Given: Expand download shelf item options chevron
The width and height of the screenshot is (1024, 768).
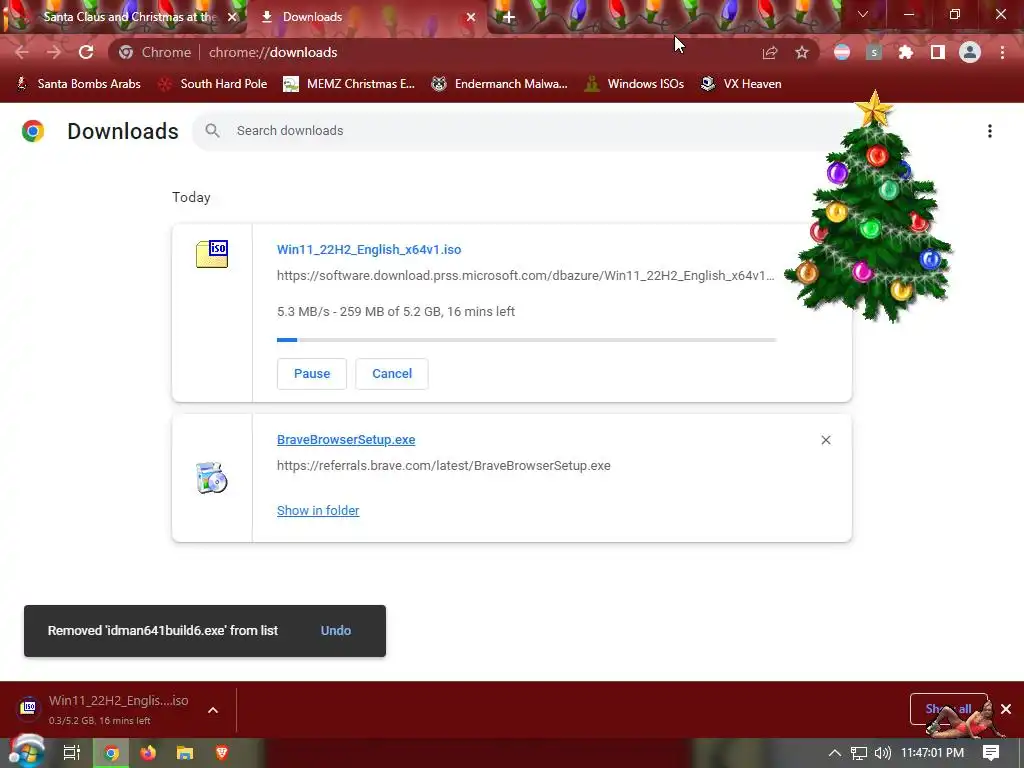Looking at the screenshot, I should 213,710.
